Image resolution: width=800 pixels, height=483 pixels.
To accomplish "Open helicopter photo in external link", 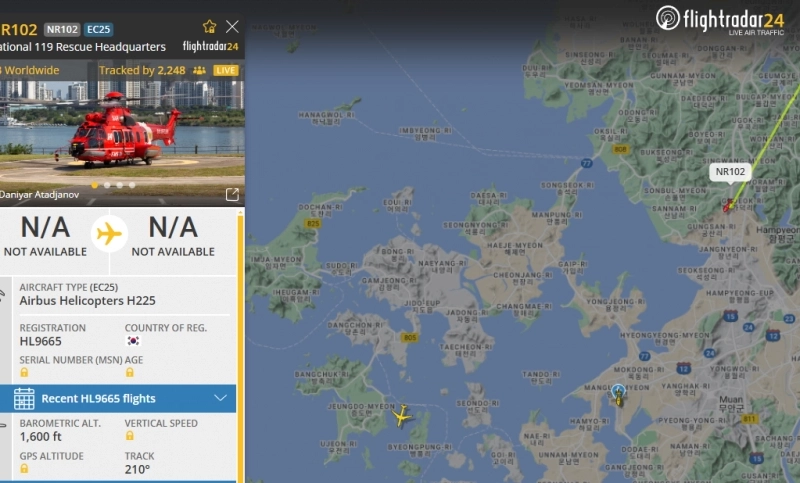I will [x=232, y=194].
